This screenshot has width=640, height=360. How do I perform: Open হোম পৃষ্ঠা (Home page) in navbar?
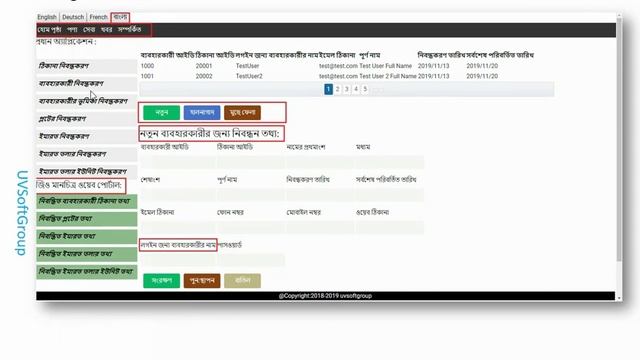click(x=49, y=30)
